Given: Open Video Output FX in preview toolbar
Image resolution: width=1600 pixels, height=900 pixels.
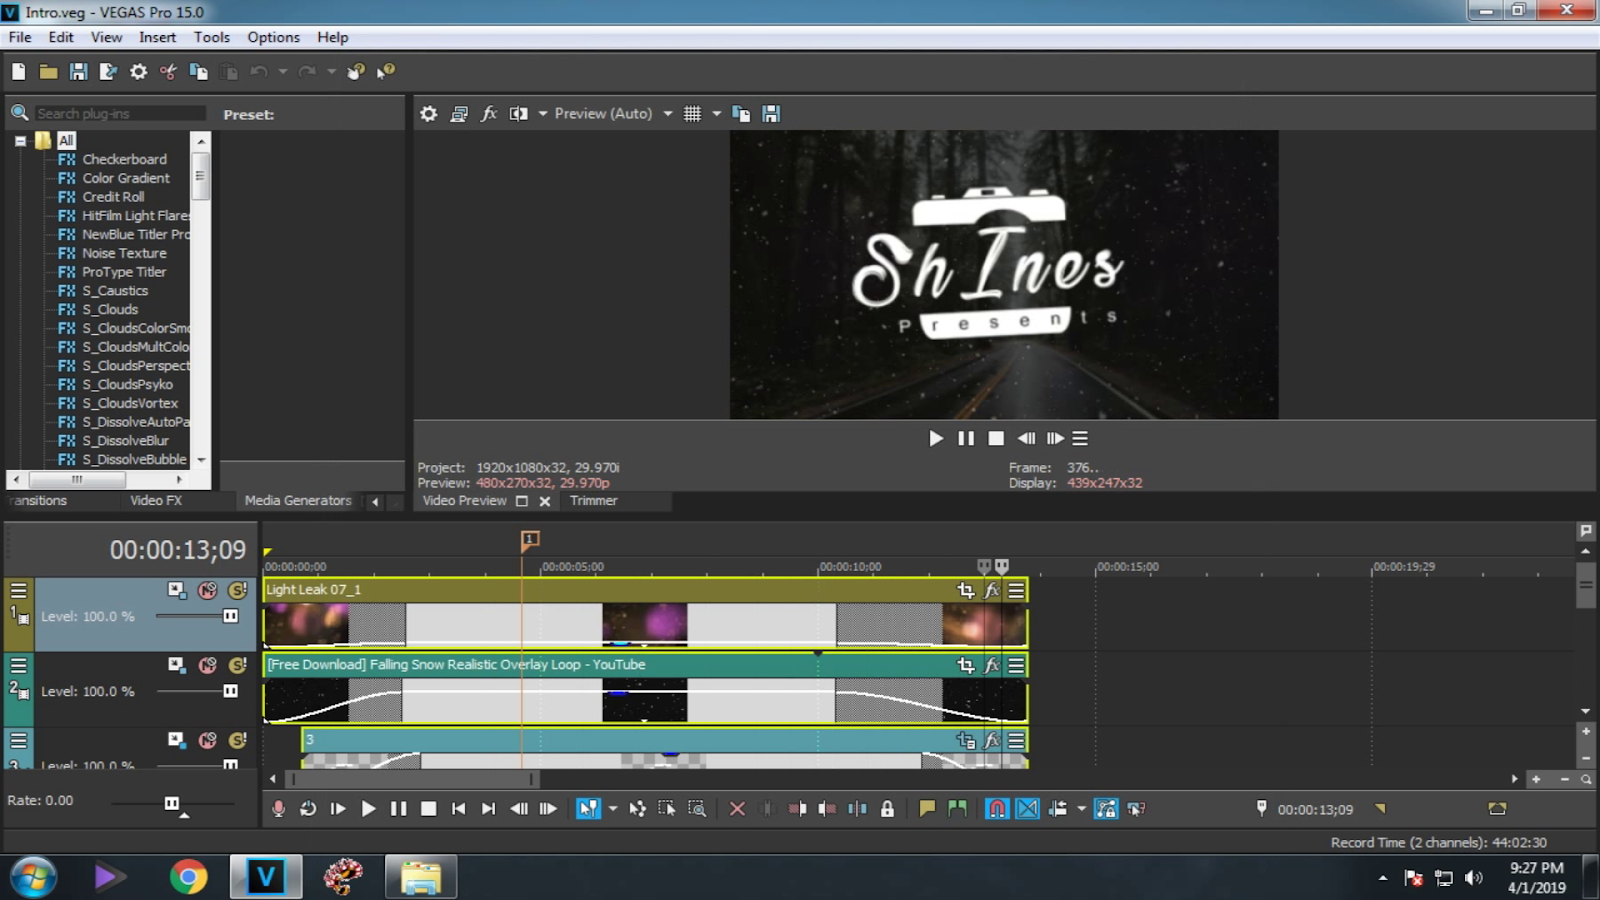Looking at the screenshot, I should (489, 114).
